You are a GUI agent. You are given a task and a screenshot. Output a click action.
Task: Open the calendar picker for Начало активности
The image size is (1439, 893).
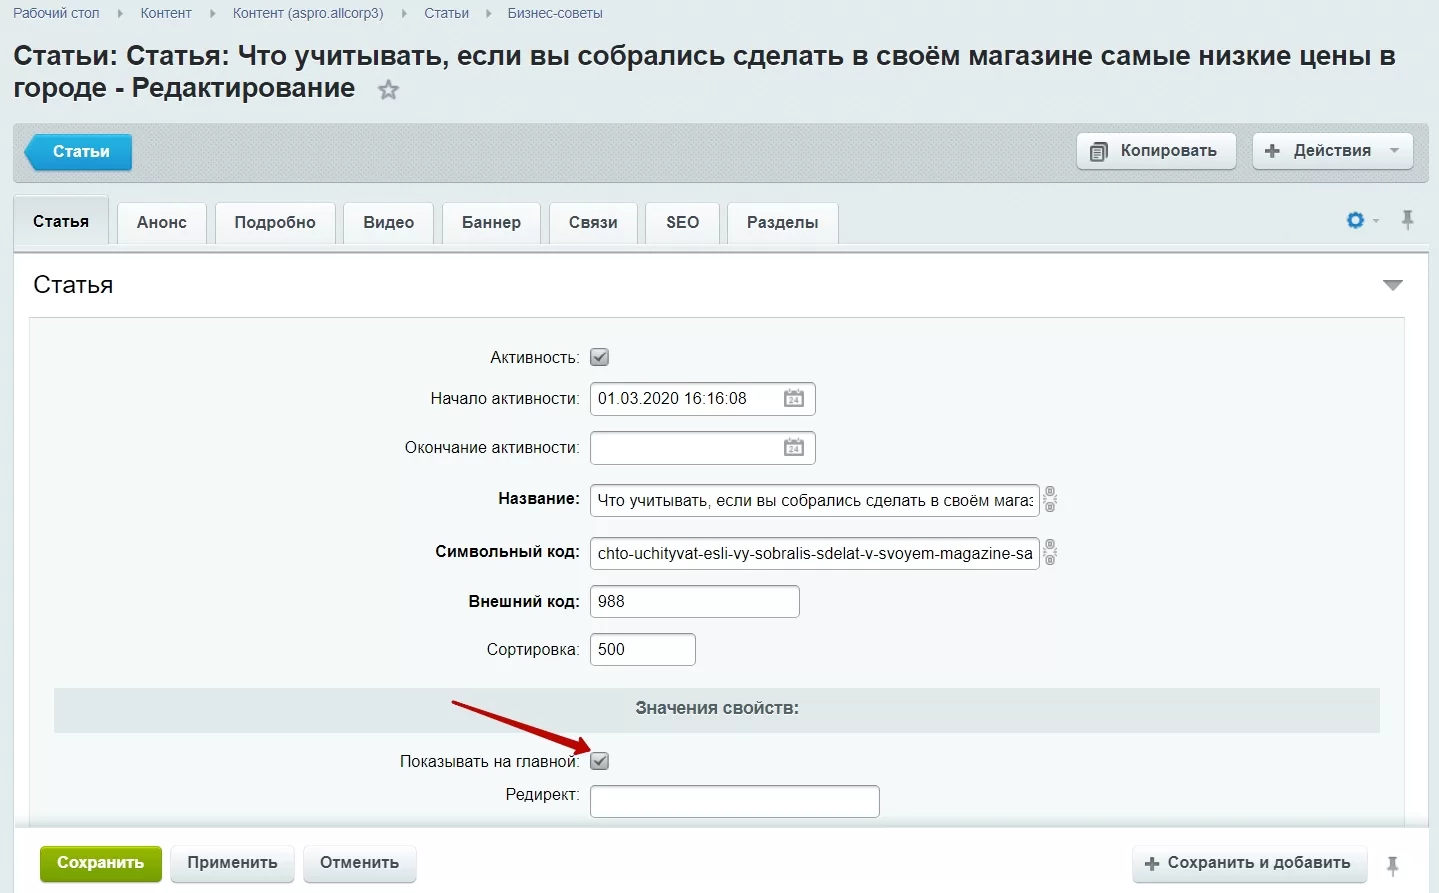pyautogui.click(x=794, y=398)
